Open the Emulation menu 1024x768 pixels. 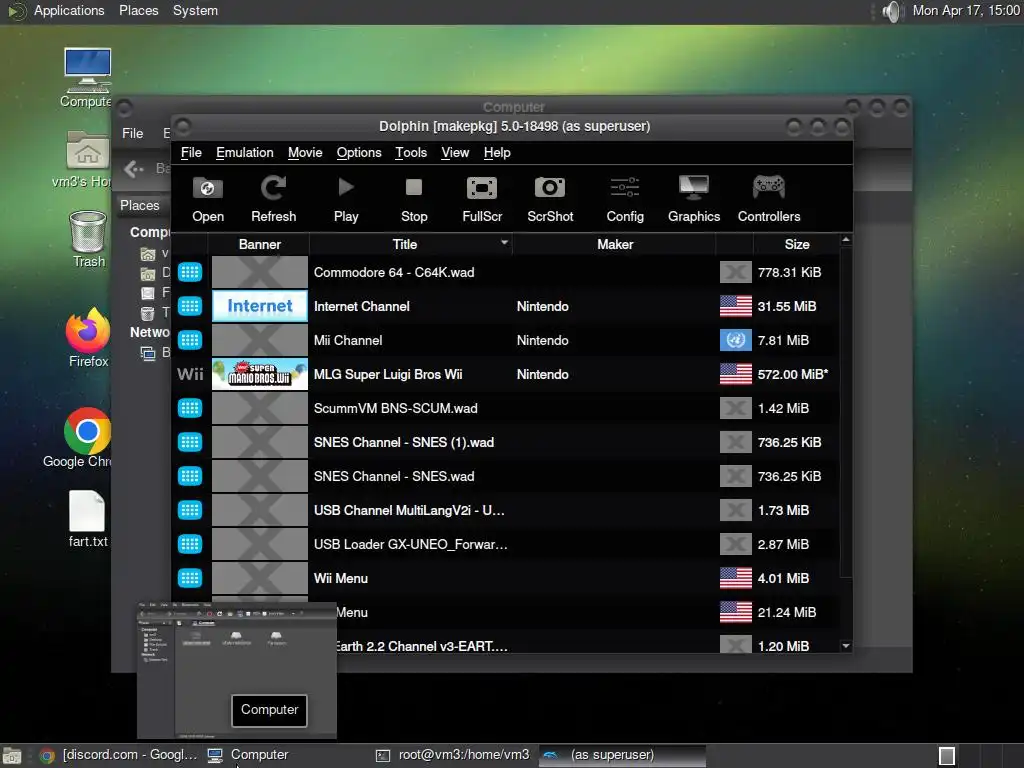tap(245, 152)
